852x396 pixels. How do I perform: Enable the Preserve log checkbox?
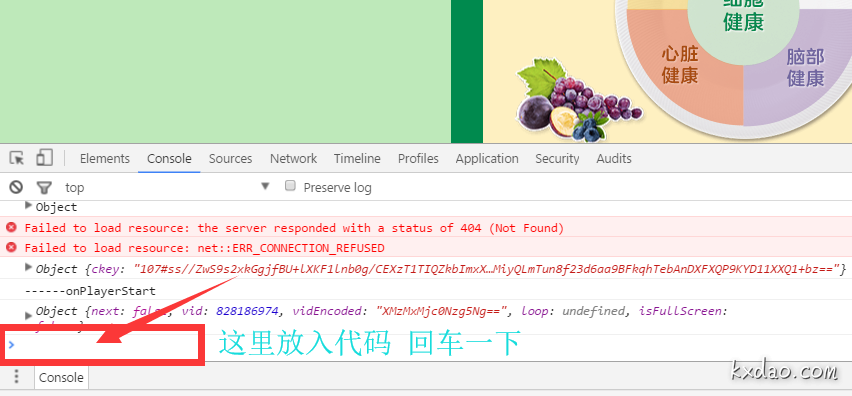coord(291,186)
